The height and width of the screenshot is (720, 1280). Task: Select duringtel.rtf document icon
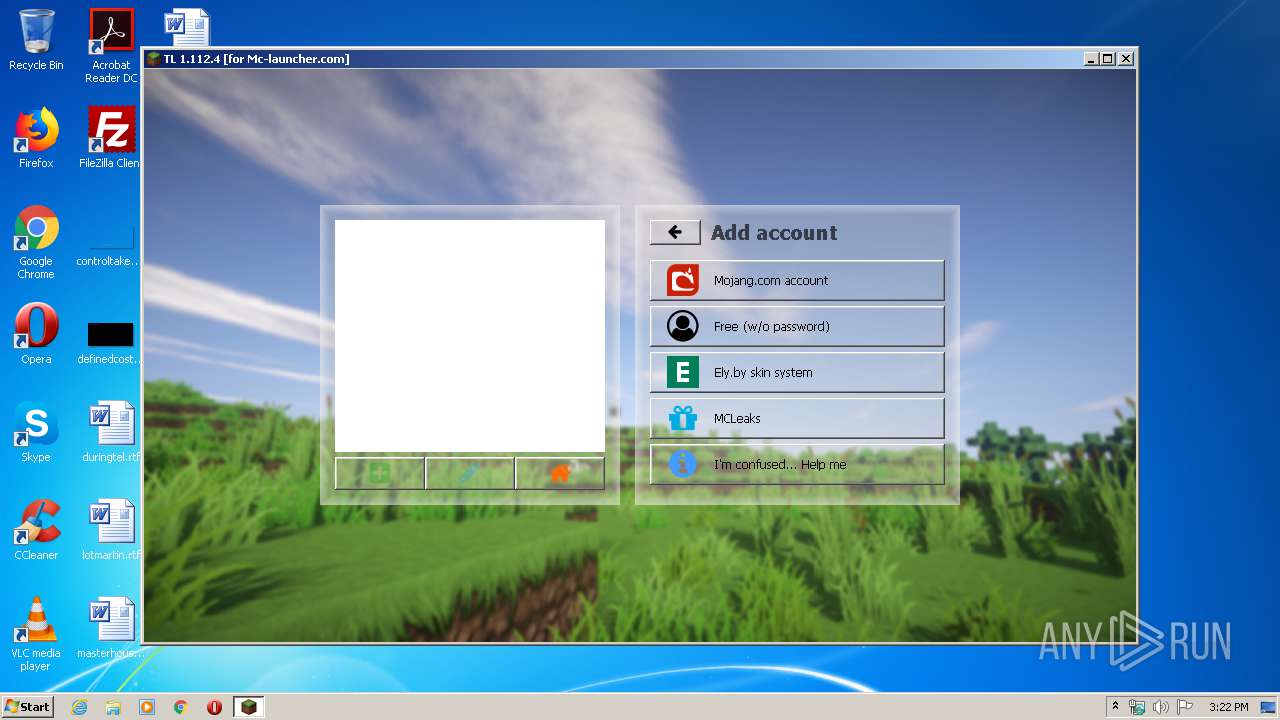click(111, 431)
